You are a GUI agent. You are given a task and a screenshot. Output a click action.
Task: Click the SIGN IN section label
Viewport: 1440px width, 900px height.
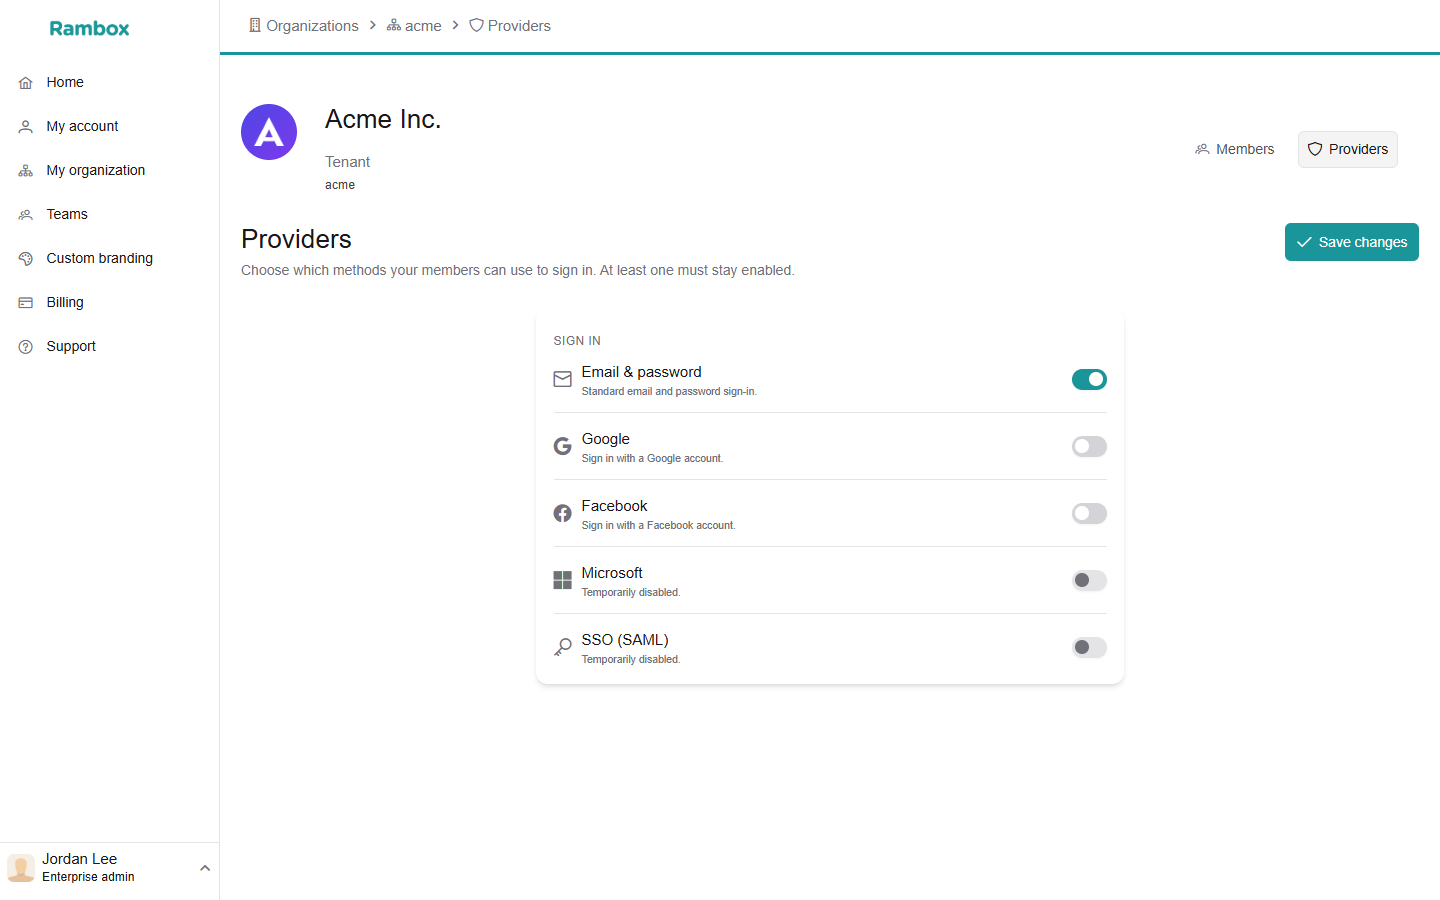577,341
